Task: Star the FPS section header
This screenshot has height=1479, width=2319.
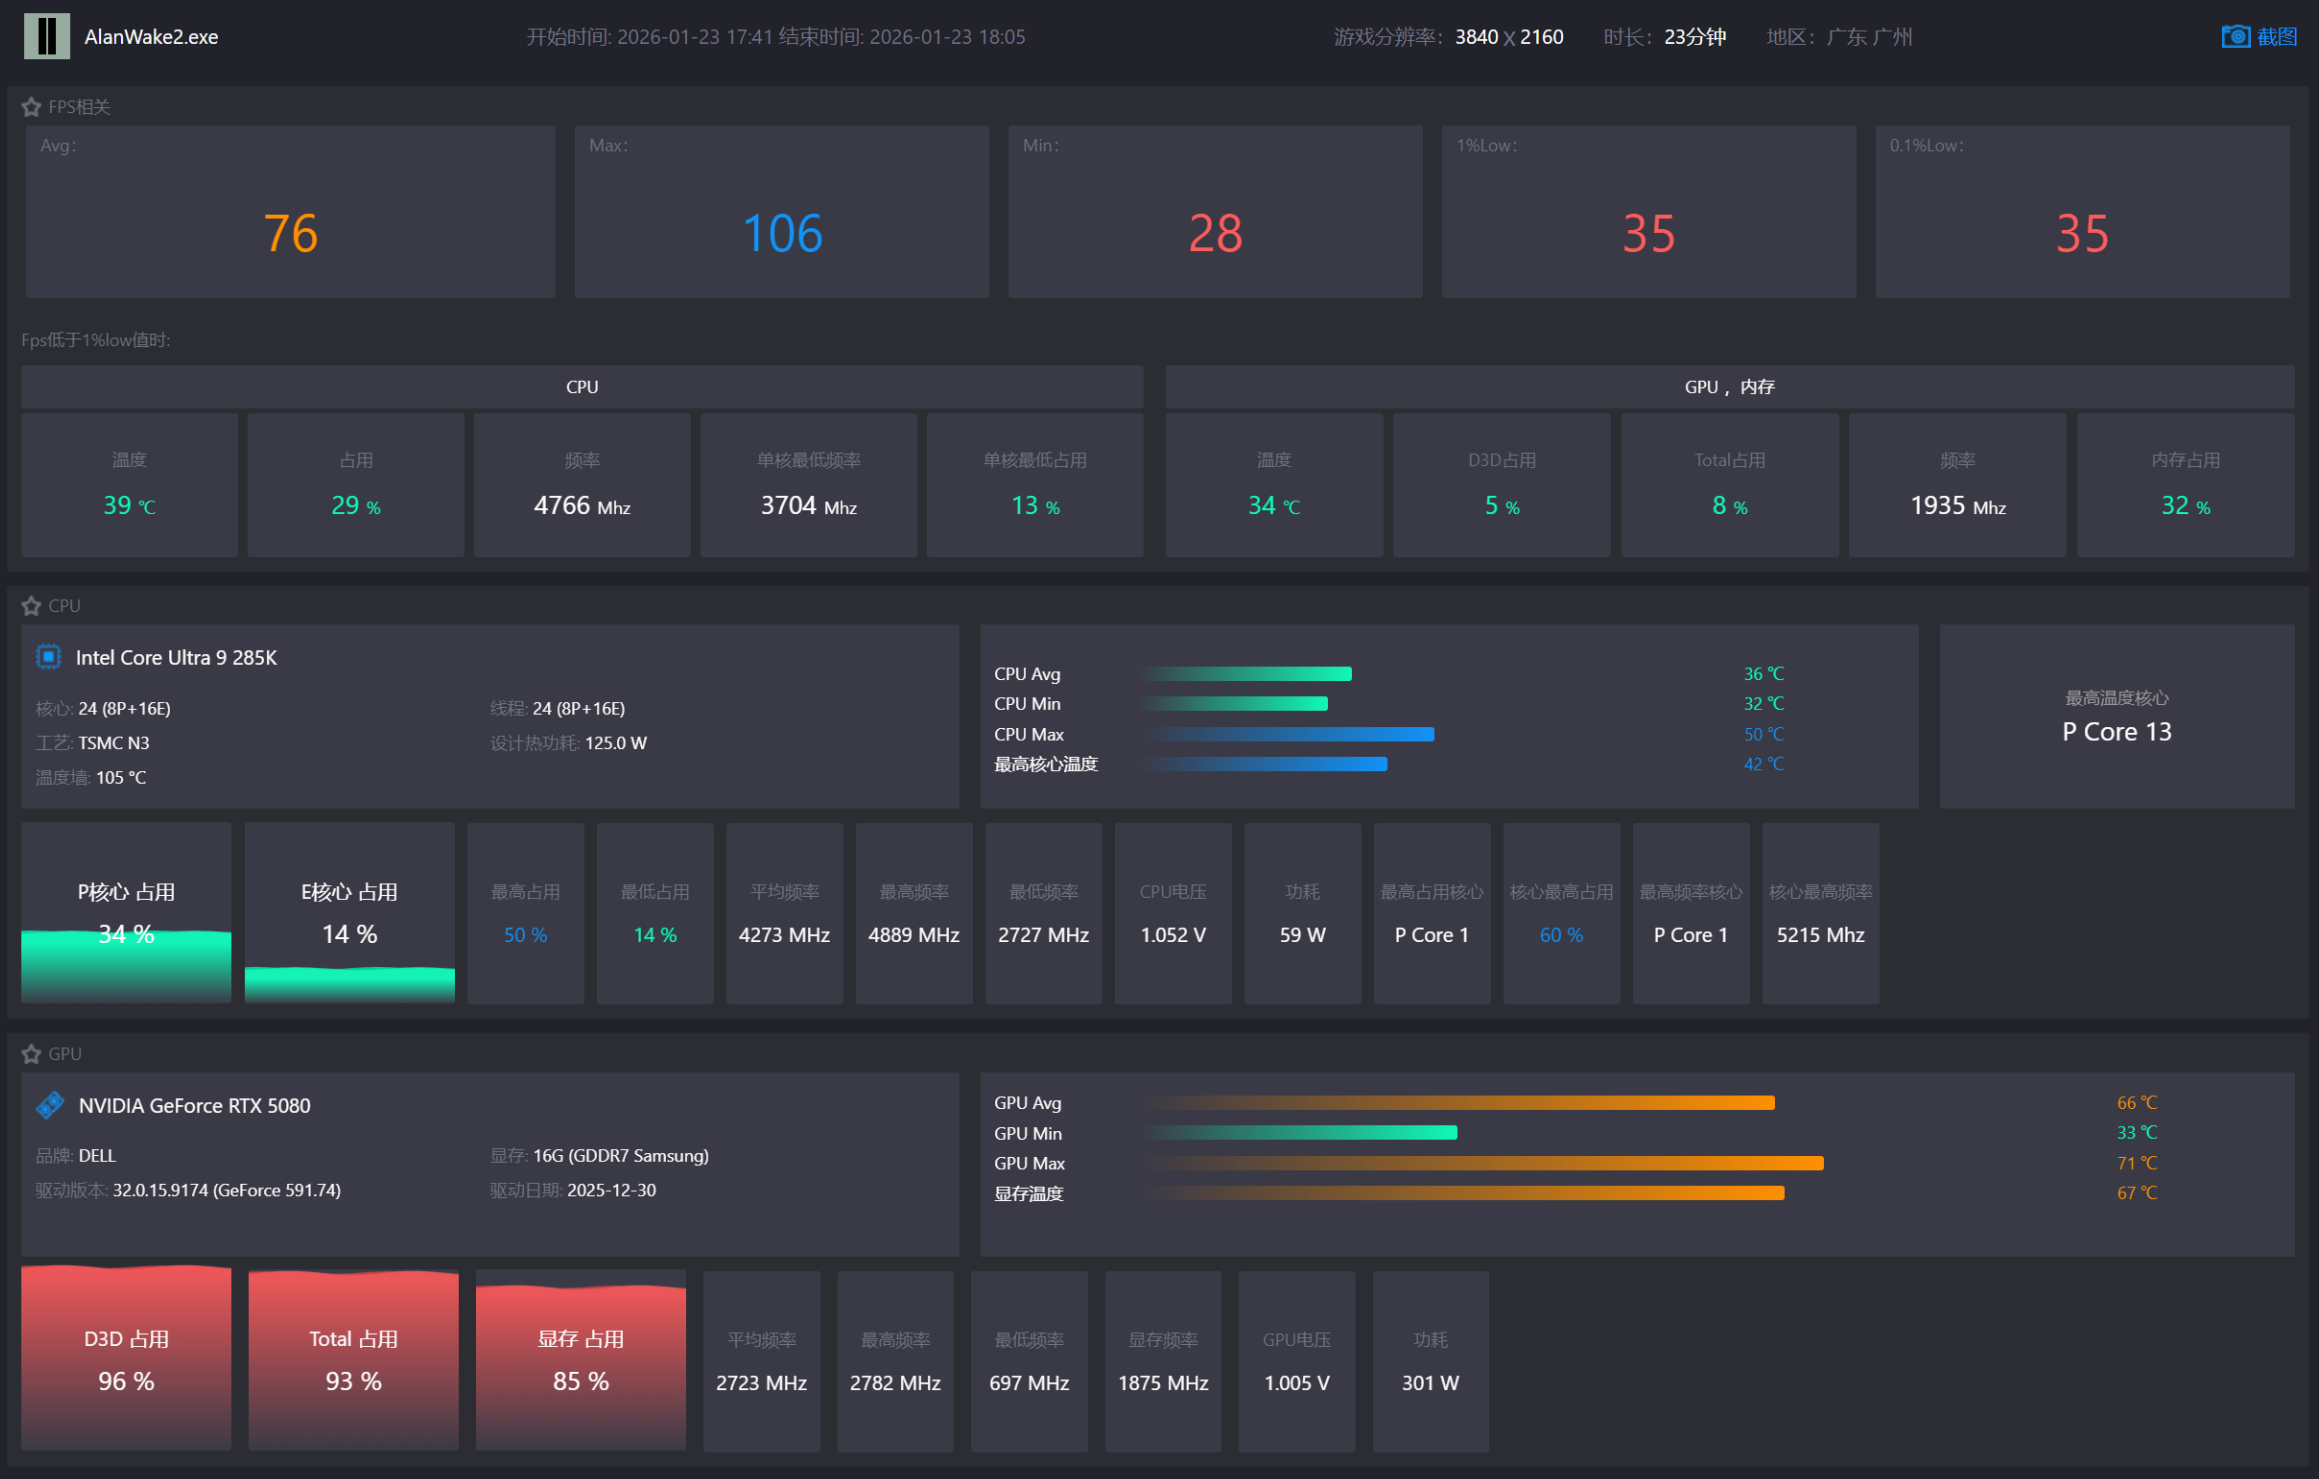Action: (31, 107)
